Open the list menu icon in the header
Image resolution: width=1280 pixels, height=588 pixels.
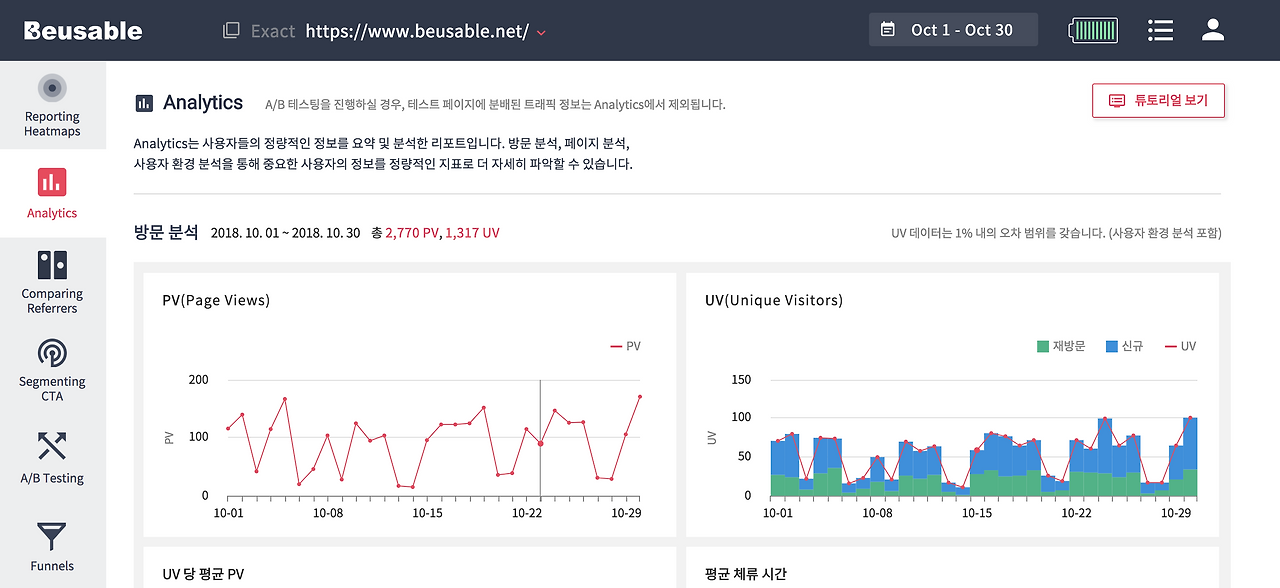[1160, 29]
